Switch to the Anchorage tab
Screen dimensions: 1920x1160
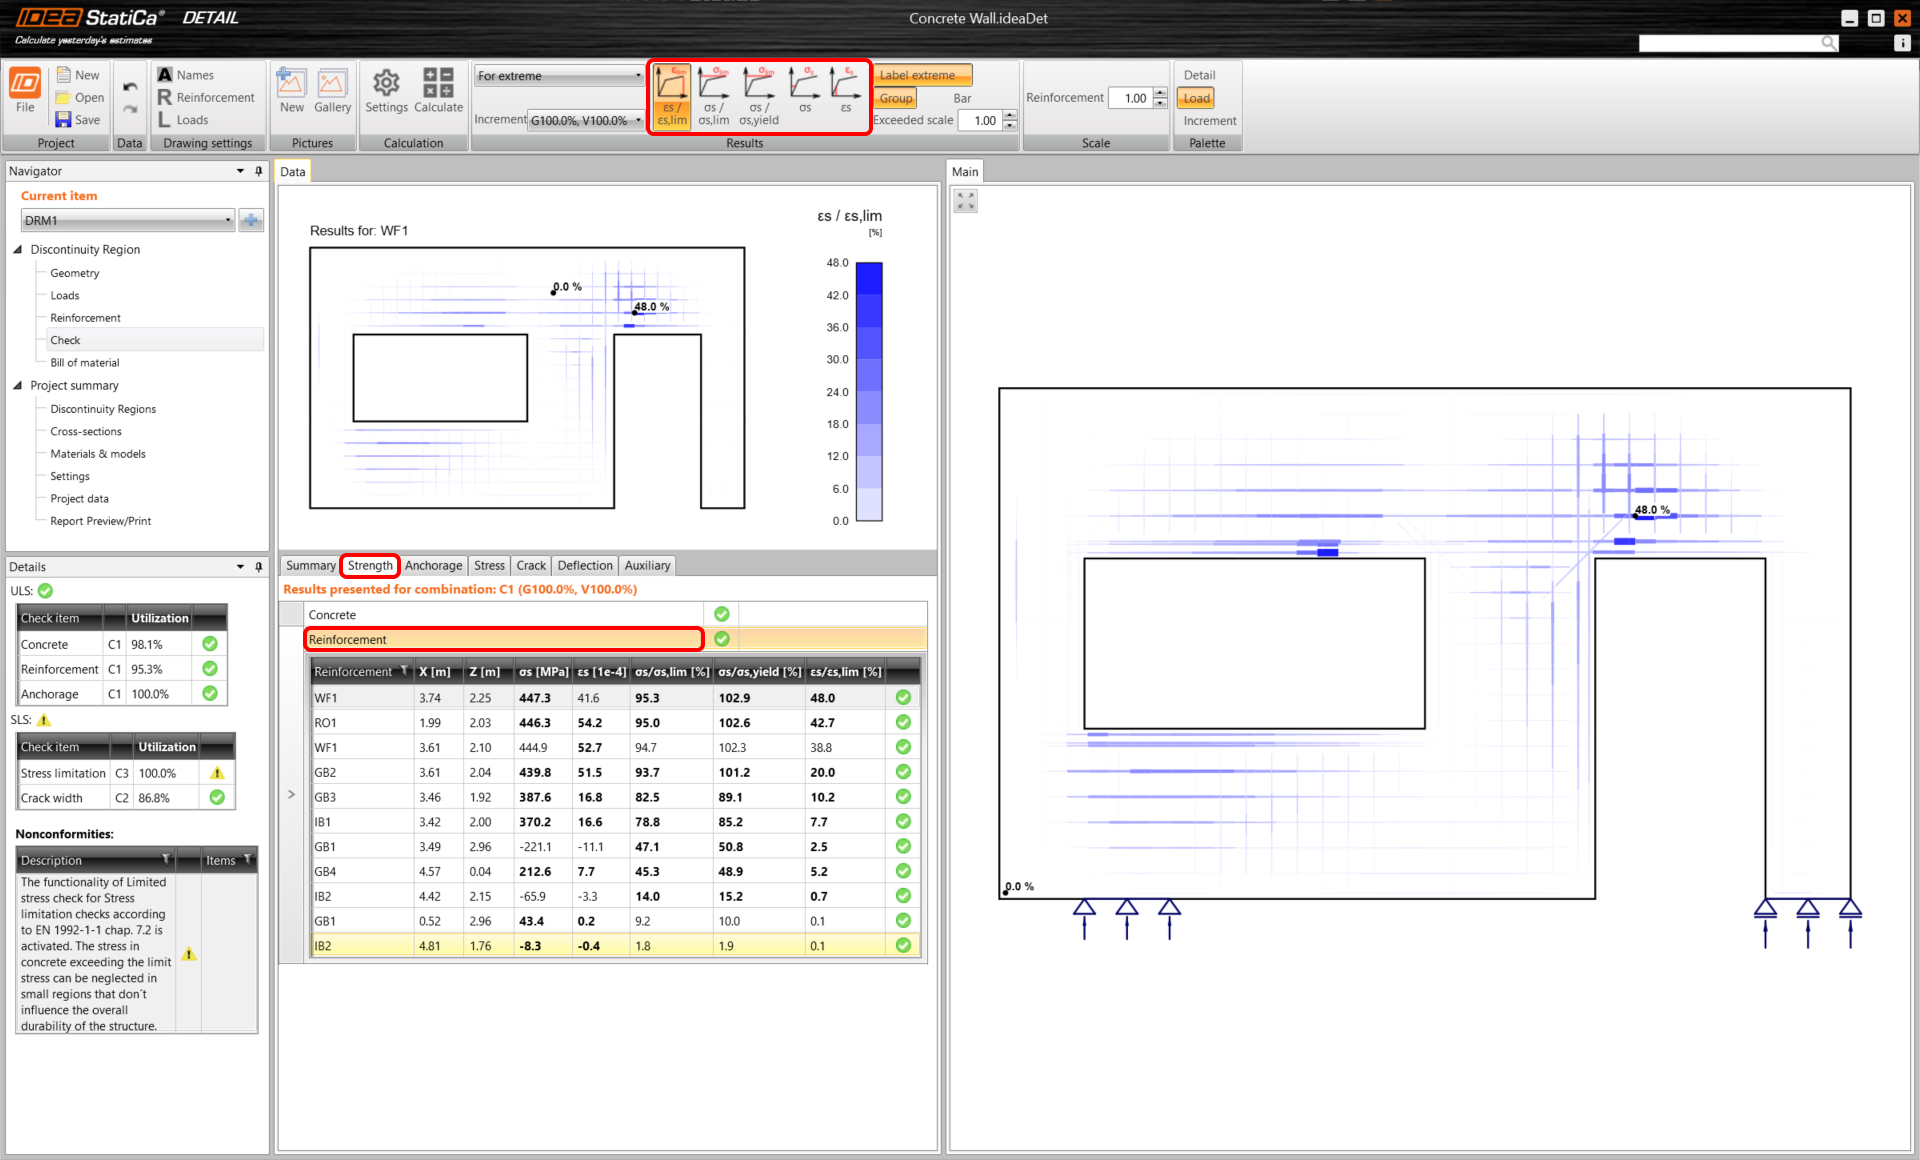(433, 566)
